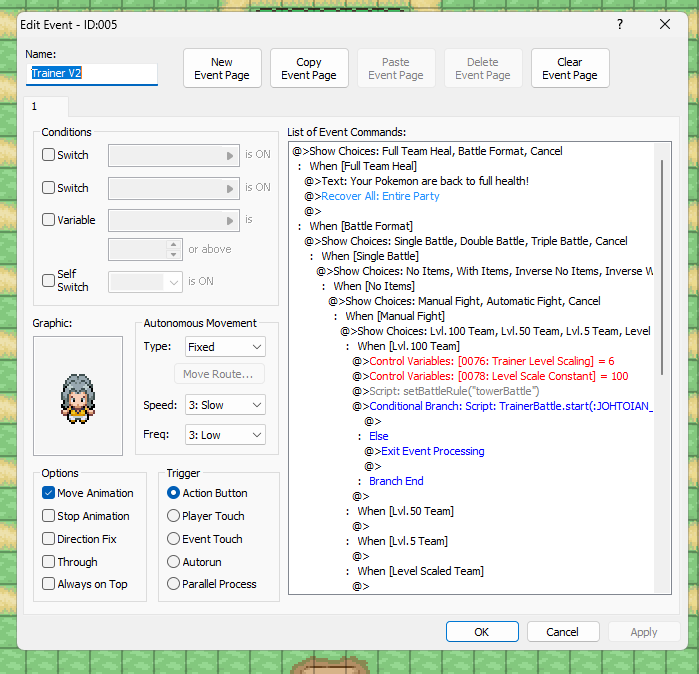Click OK to confirm event changes
This screenshot has height=674, width=699.
481,631
